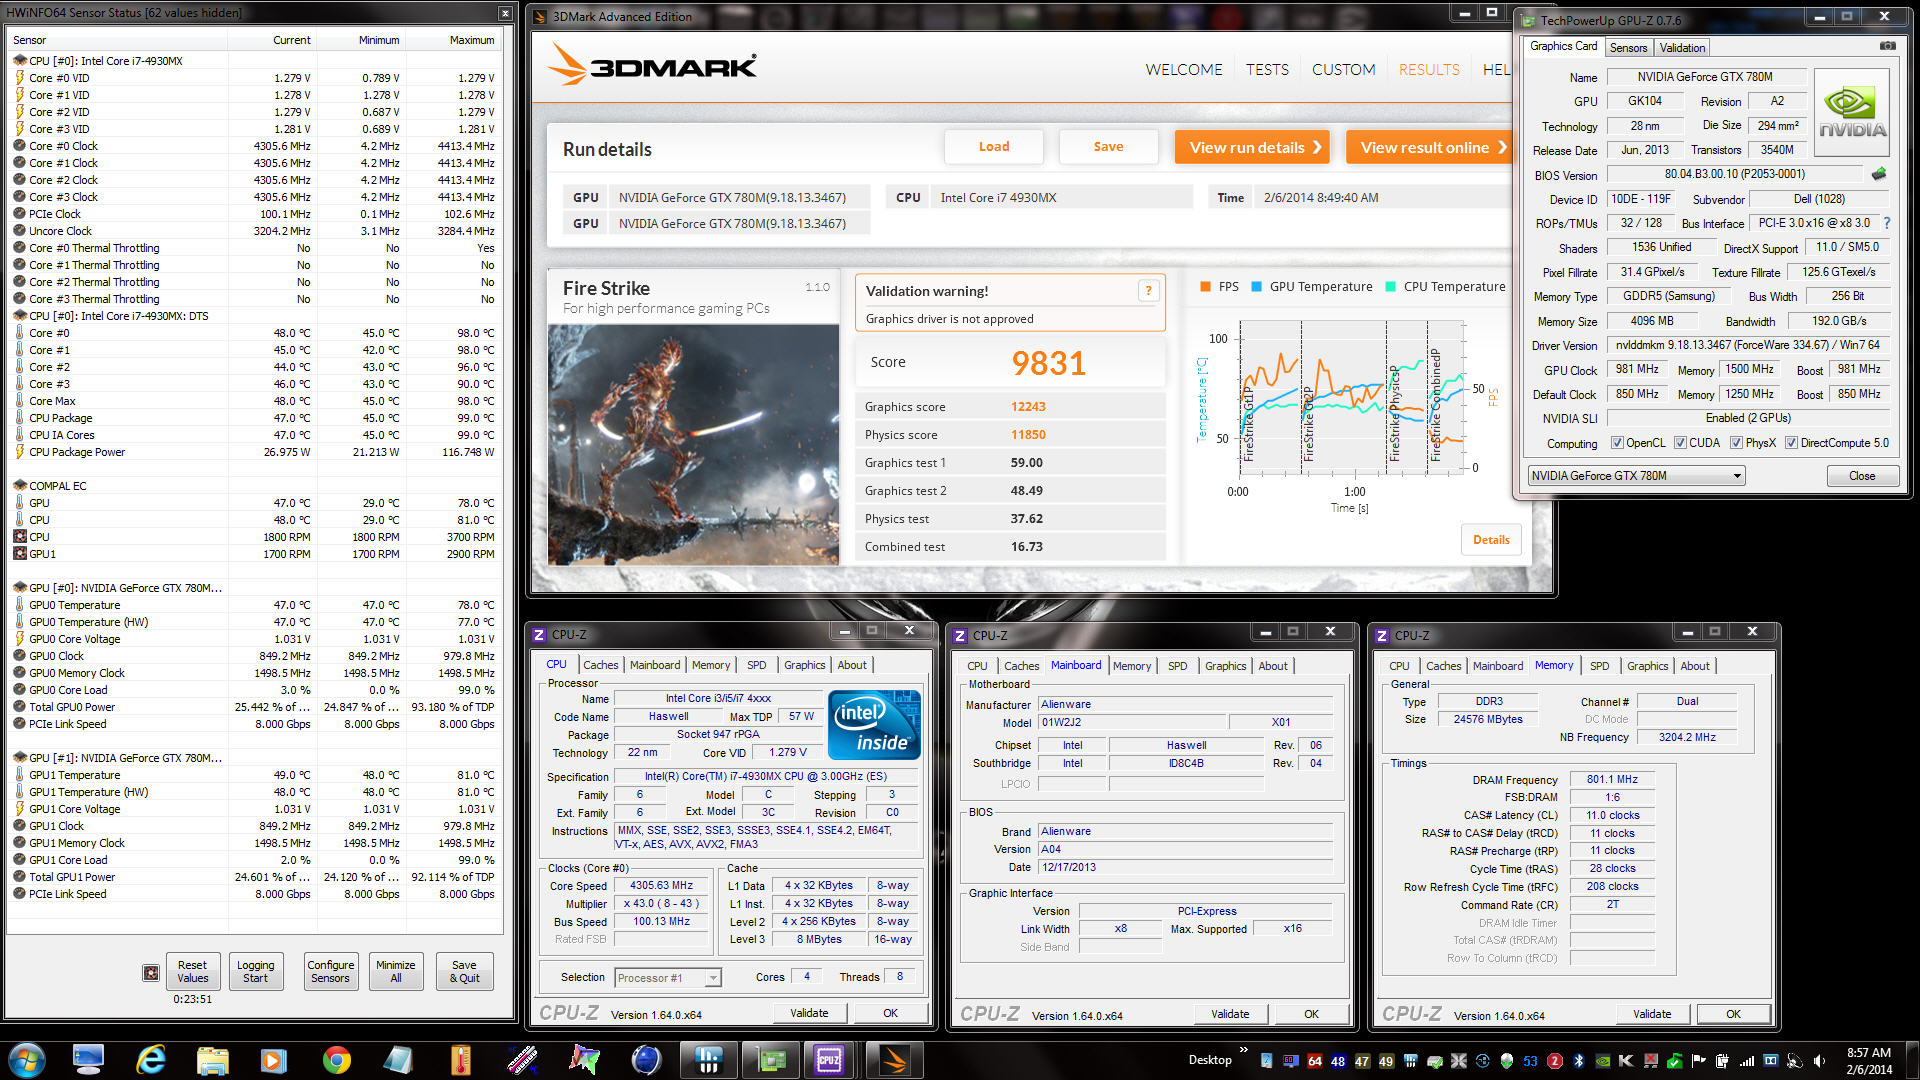The height and width of the screenshot is (1080, 1920).
Task: Click View run details button
Action: click(1252, 147)
